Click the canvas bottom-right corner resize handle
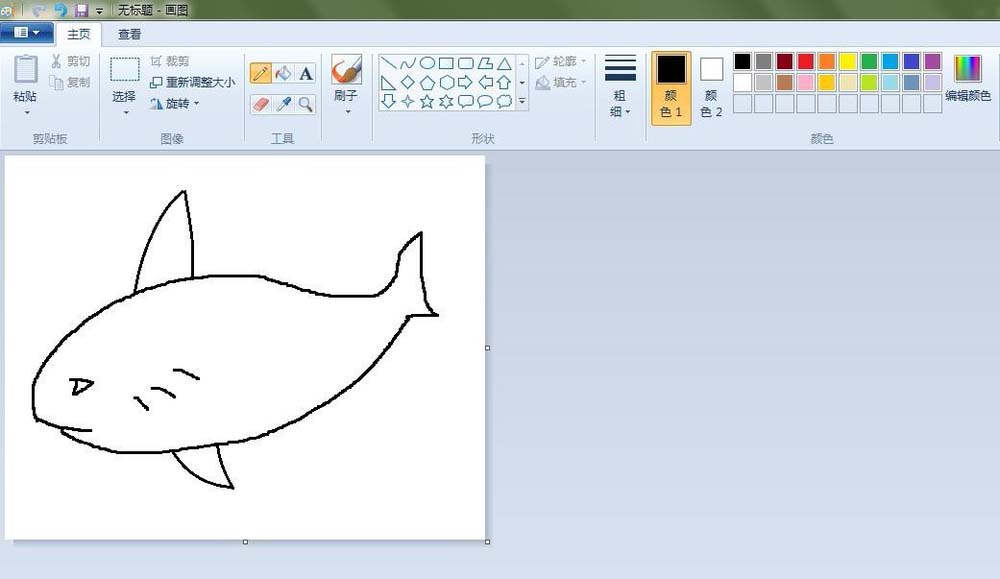 488,542
